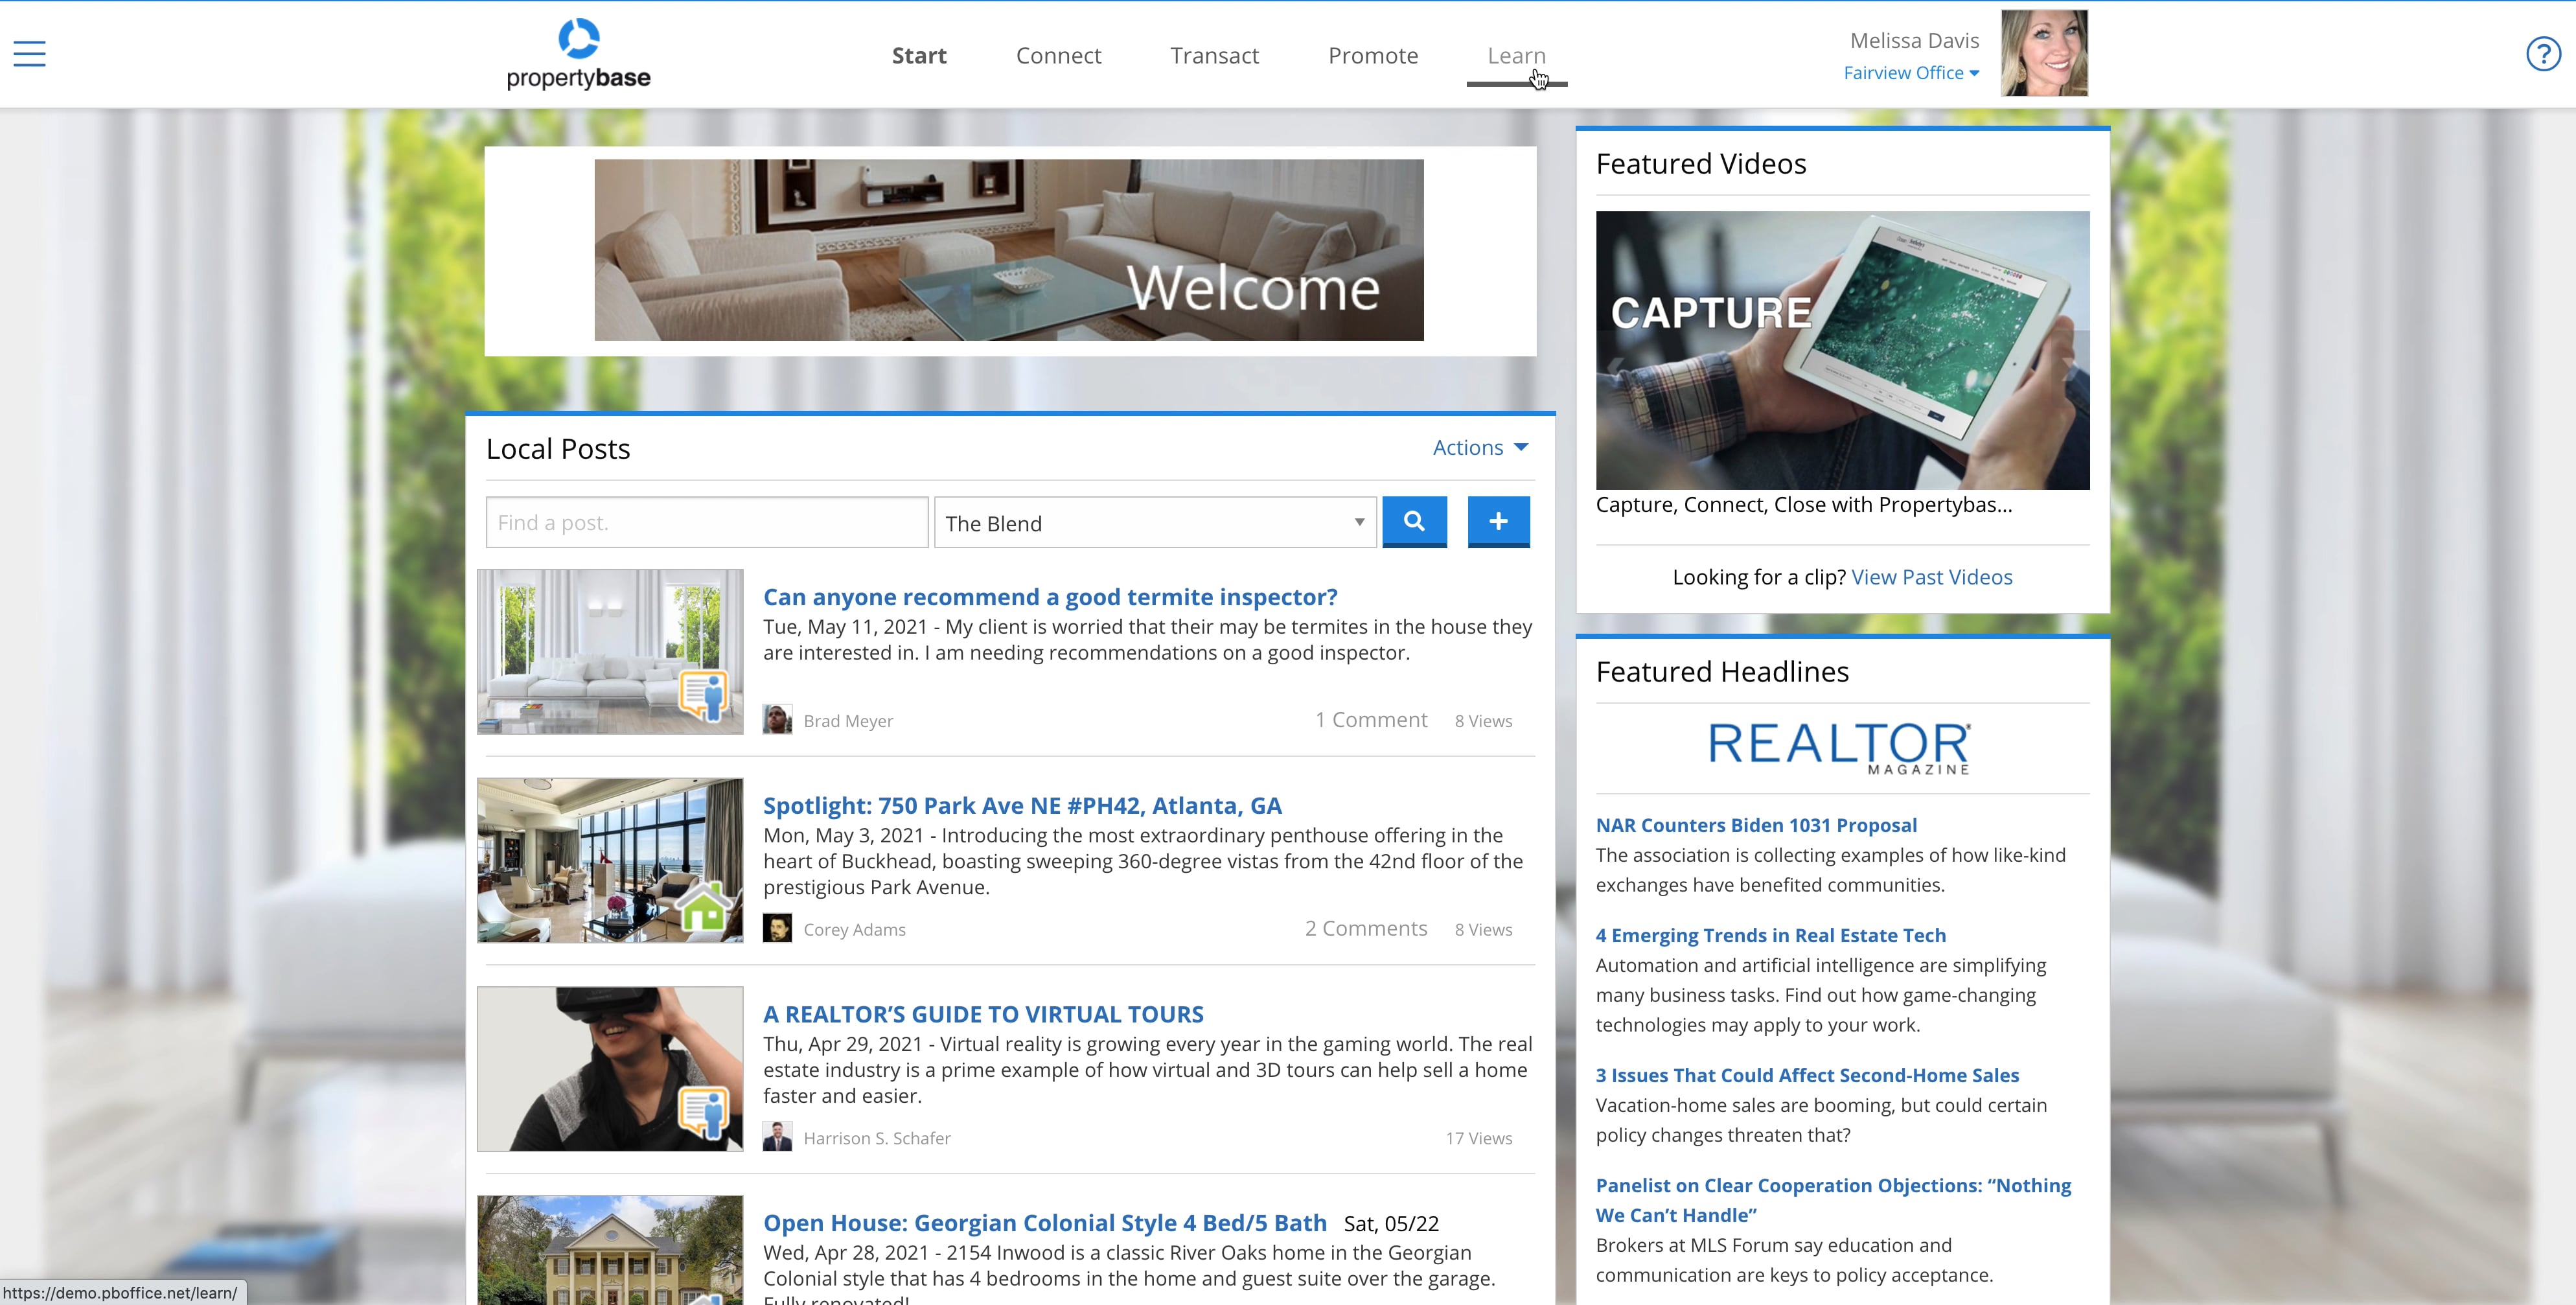The image size is (2576, 1305).
Task: Open the help question mark icon
Action: point(2543,54)
